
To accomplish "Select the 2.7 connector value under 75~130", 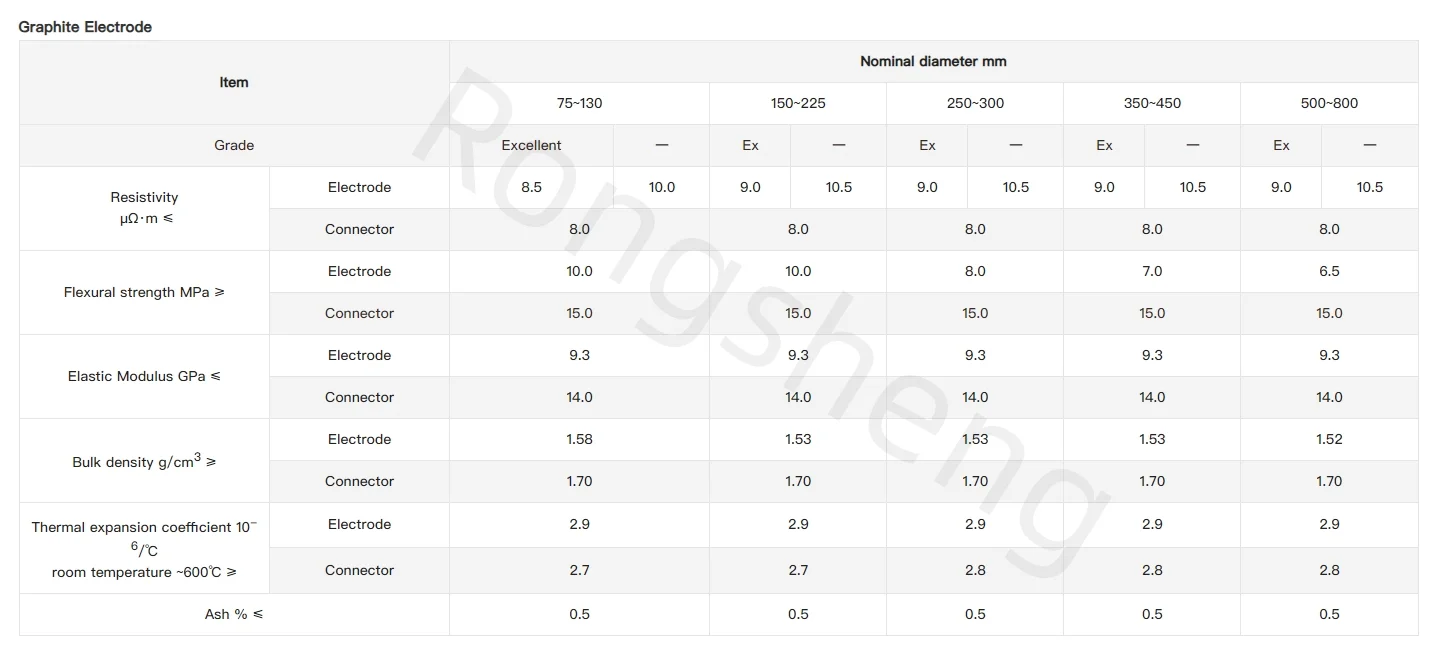I will [579, 570].
